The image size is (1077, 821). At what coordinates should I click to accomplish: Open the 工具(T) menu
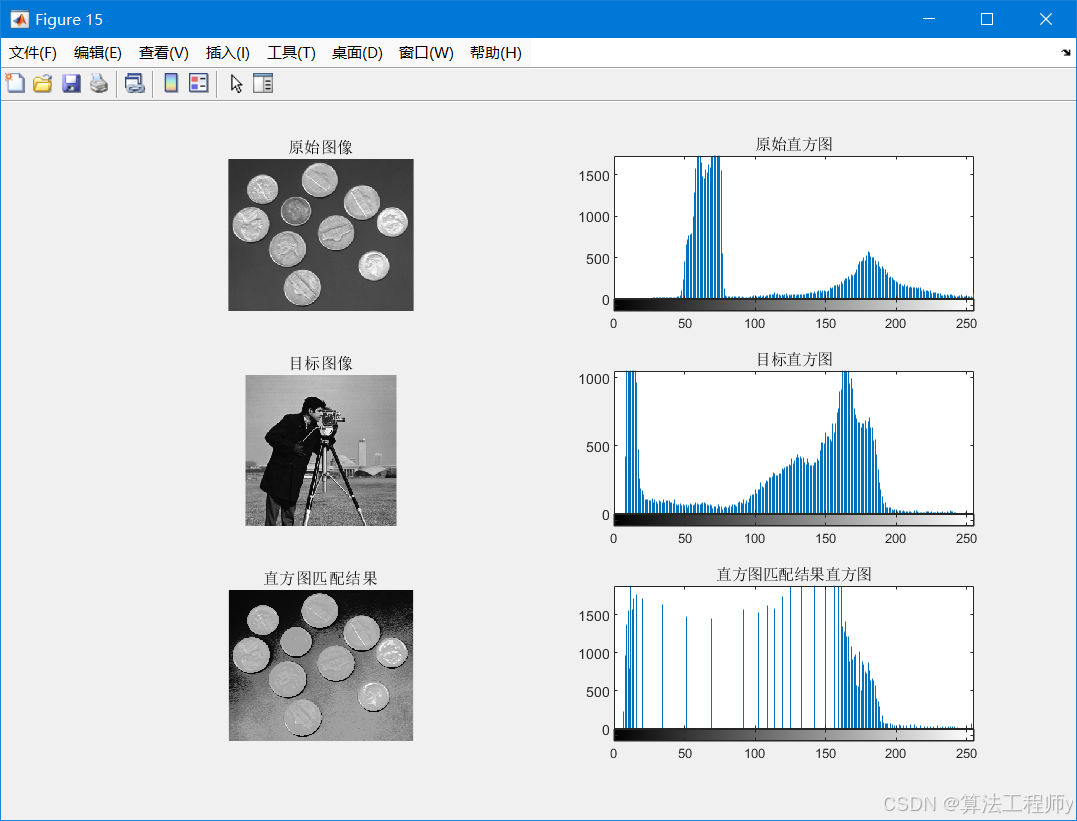[x=291, y=52]
